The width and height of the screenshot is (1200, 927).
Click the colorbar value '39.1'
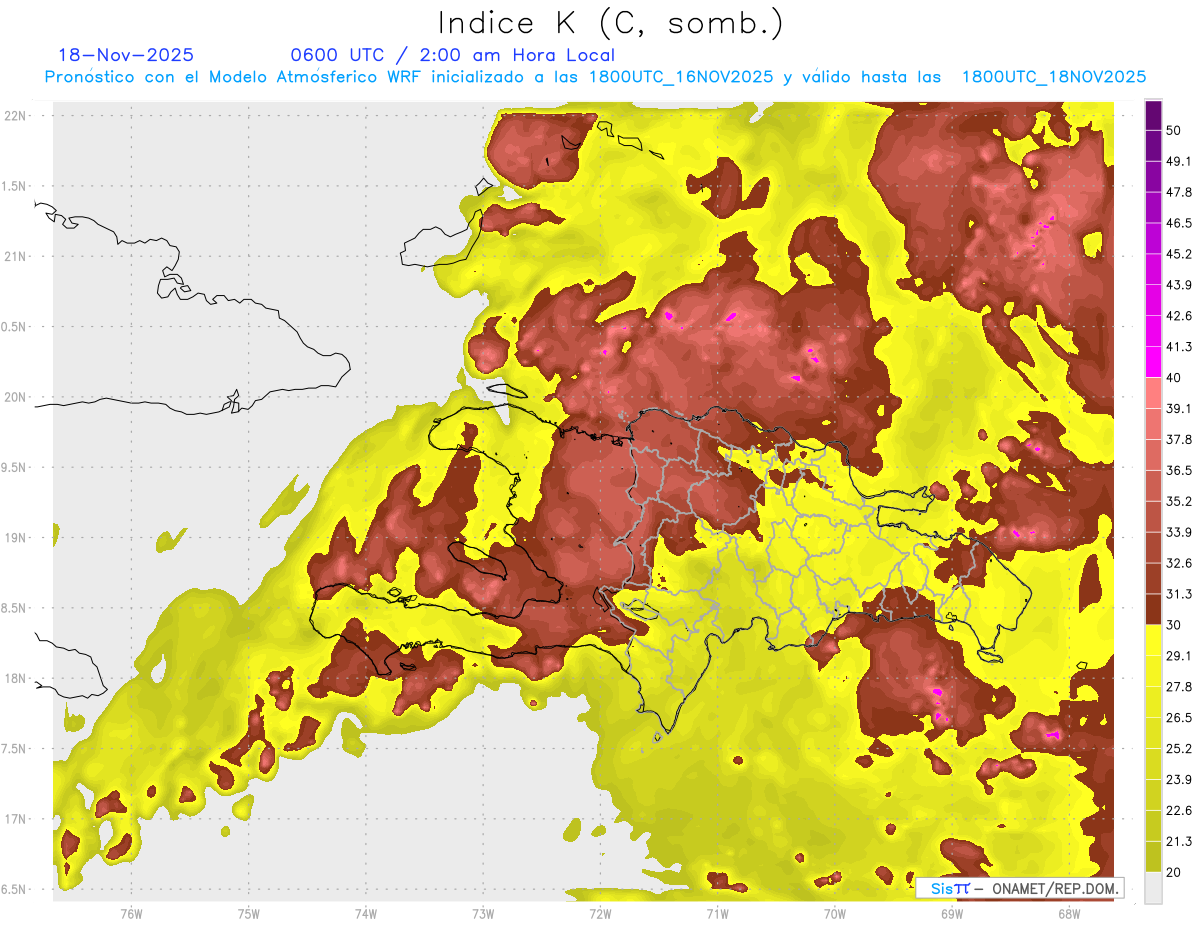coord(1179,408)
